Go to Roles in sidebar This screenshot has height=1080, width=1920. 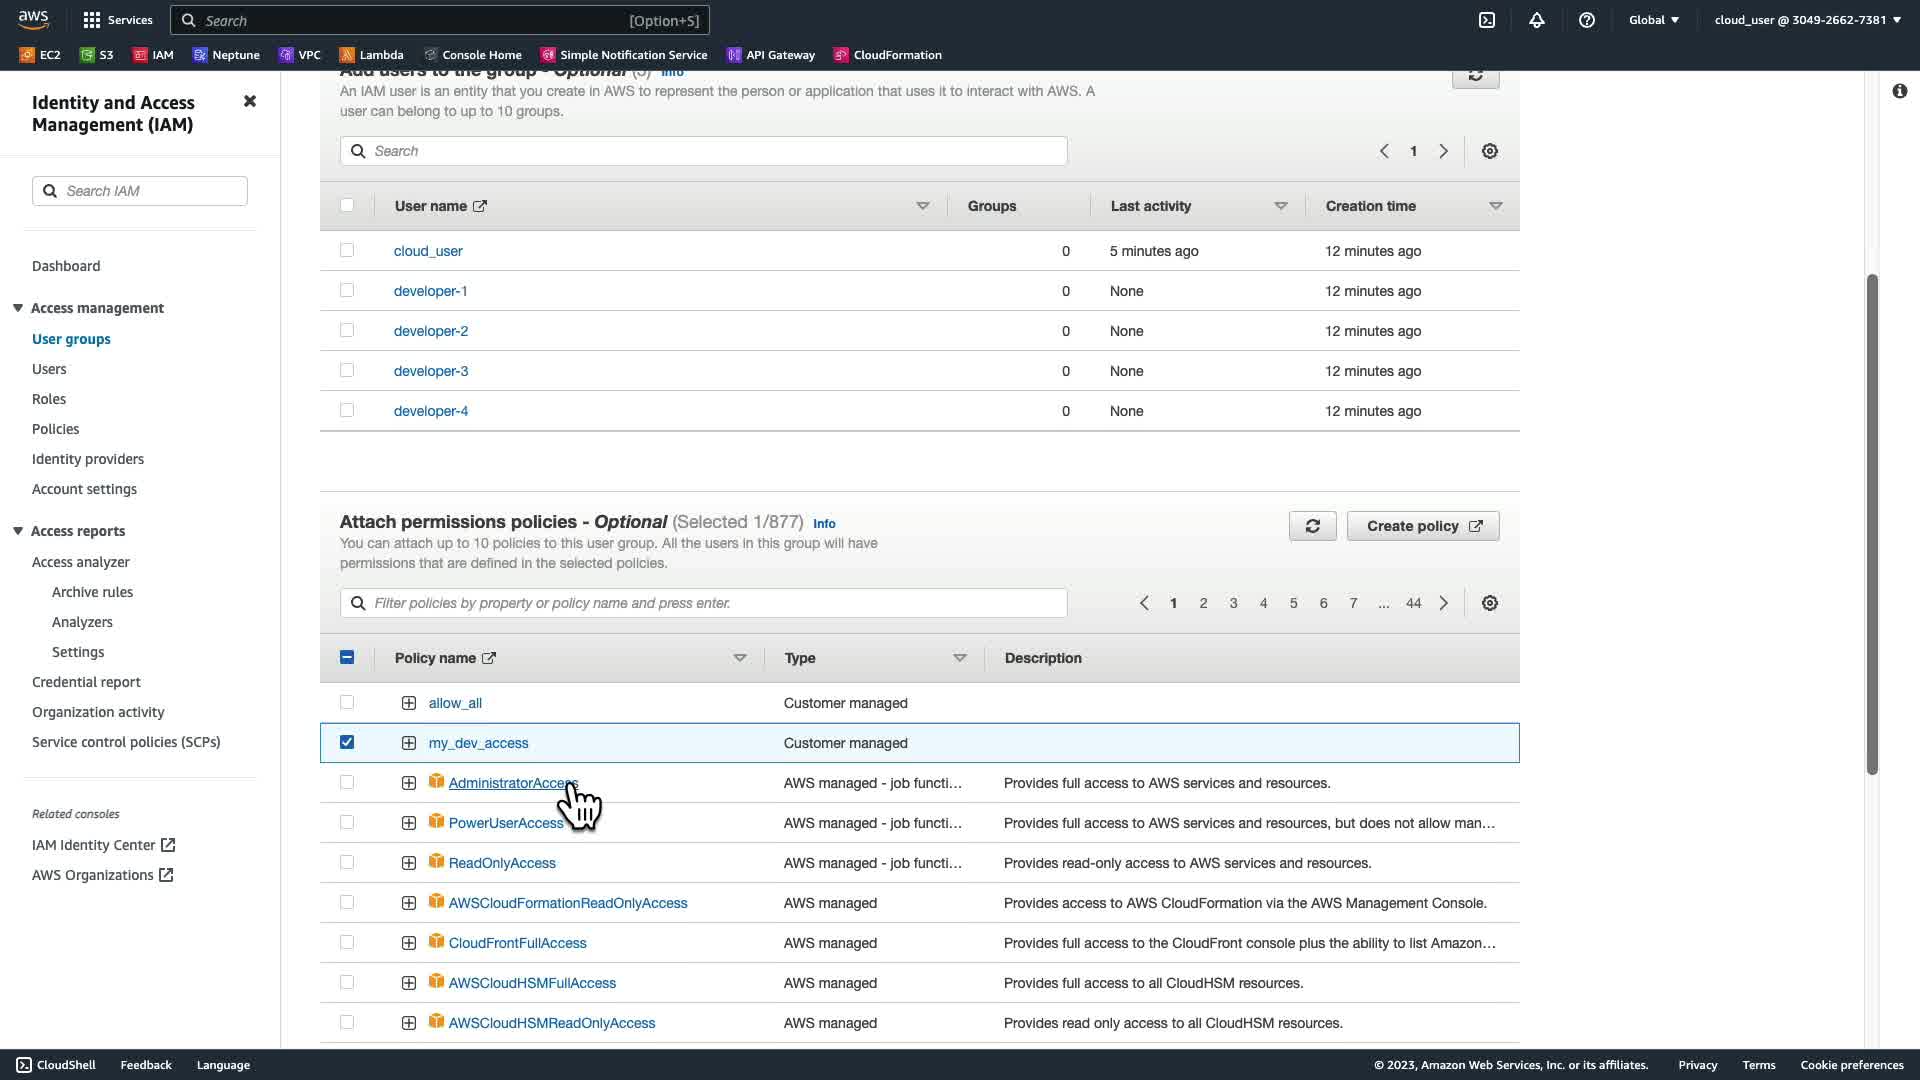(49, 399)
